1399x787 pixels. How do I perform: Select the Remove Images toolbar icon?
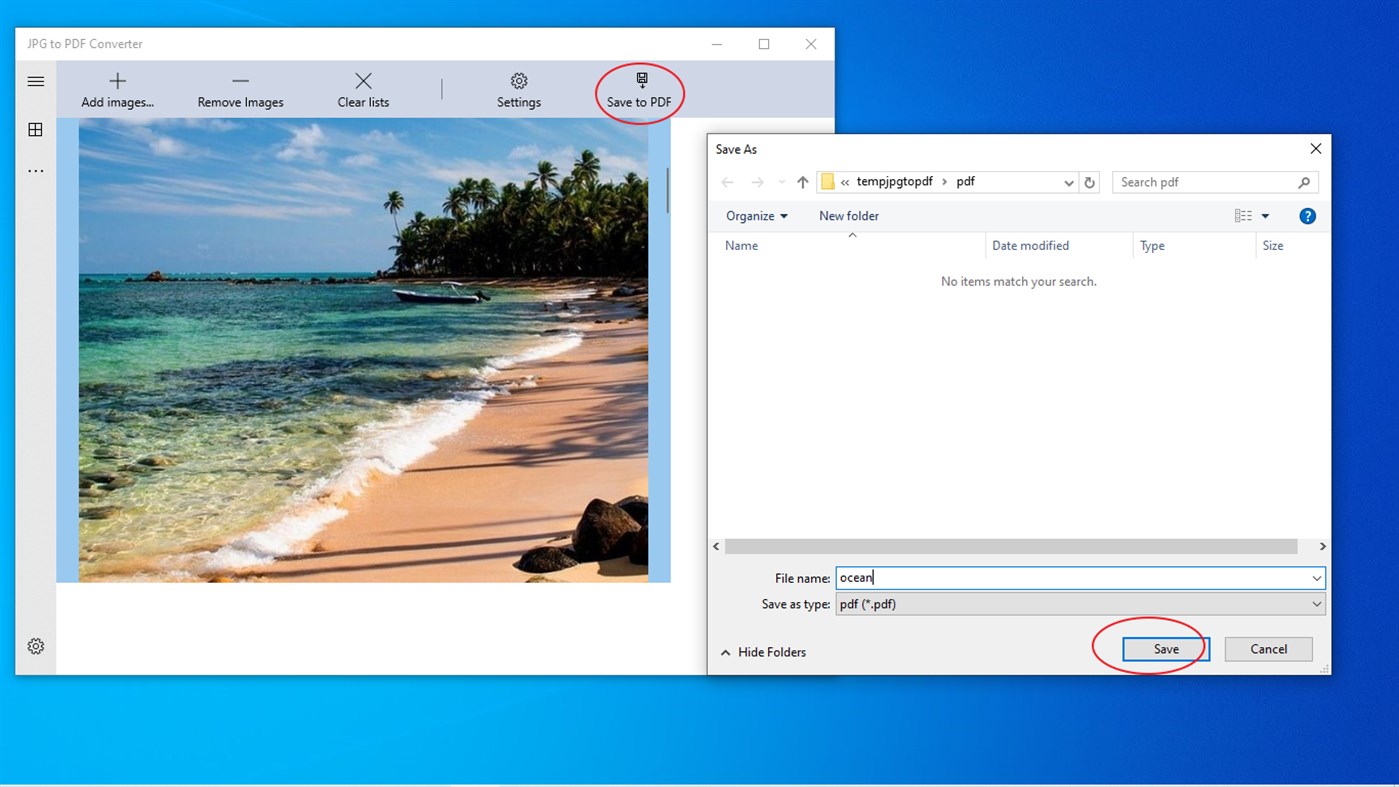[x=240, y=81]
